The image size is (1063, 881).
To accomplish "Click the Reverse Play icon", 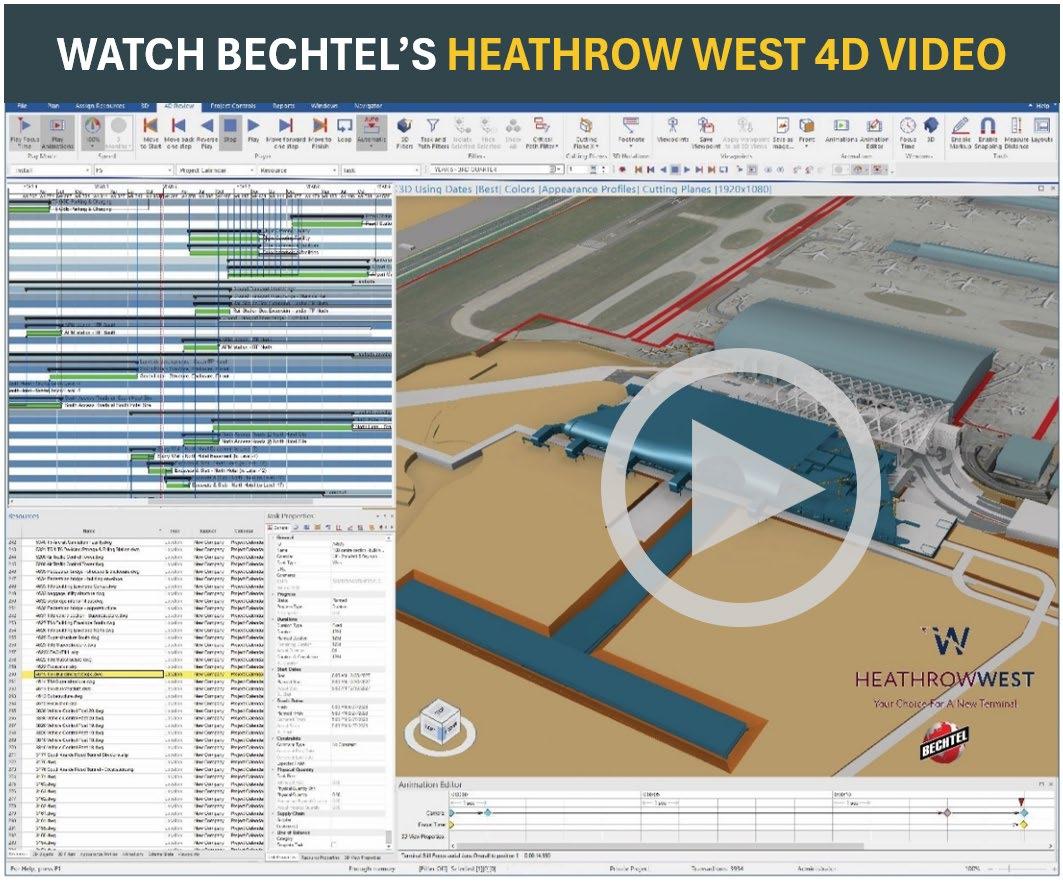I will (207, 133).
